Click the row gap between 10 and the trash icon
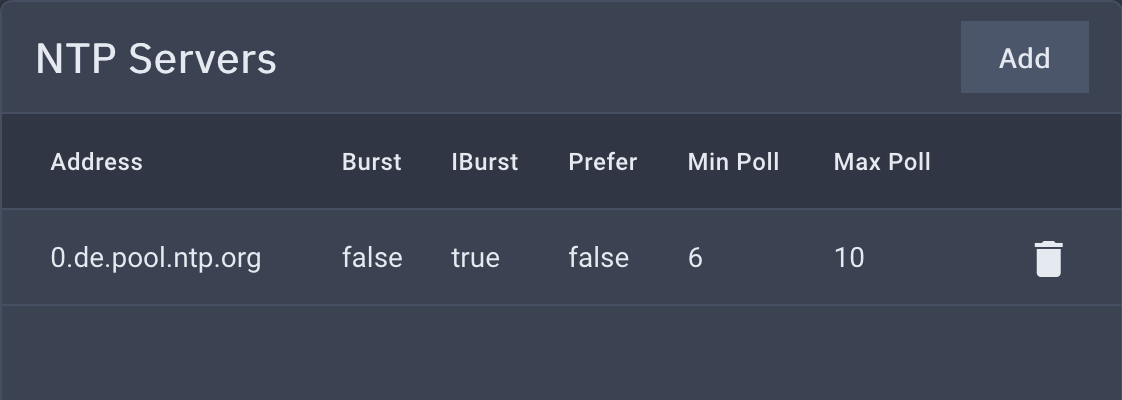The height and width of the screenshot is (400, 1122). [x=949, y=258]
